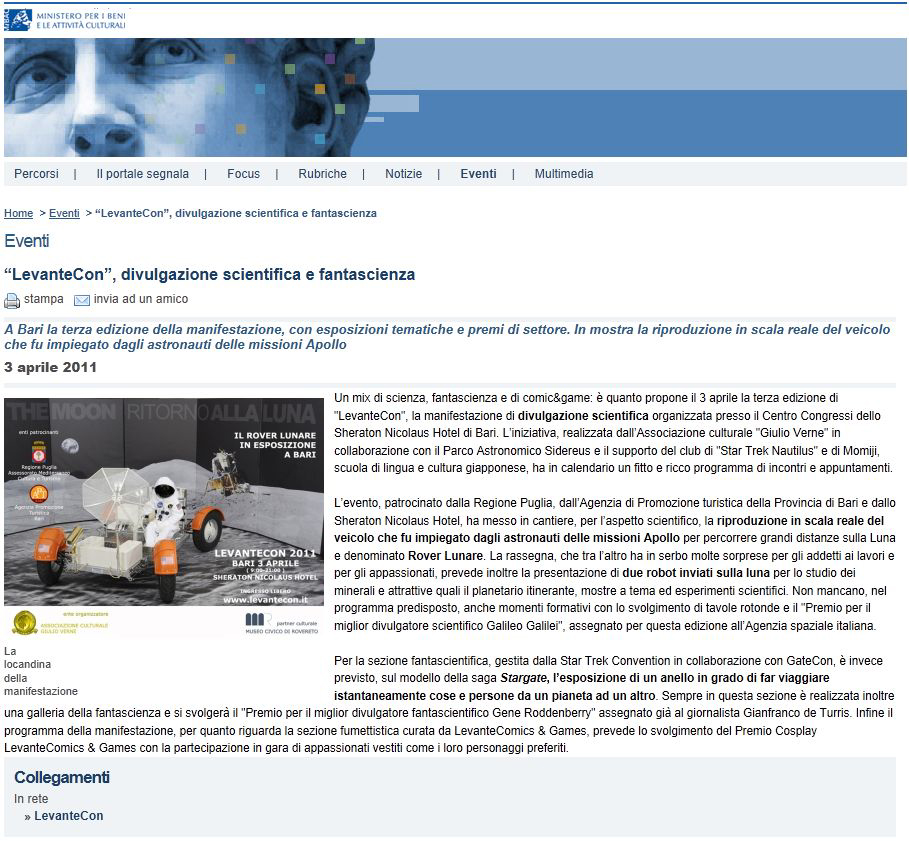Screen dimensions: 909x844
Task: Click the breadcrumb text LevanteCon divulgazione scientifica
Action: [x=236, y=213]
